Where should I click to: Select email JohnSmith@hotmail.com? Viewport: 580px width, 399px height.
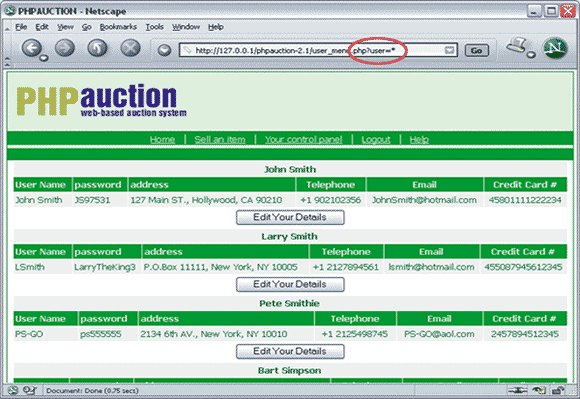[424, 200]
